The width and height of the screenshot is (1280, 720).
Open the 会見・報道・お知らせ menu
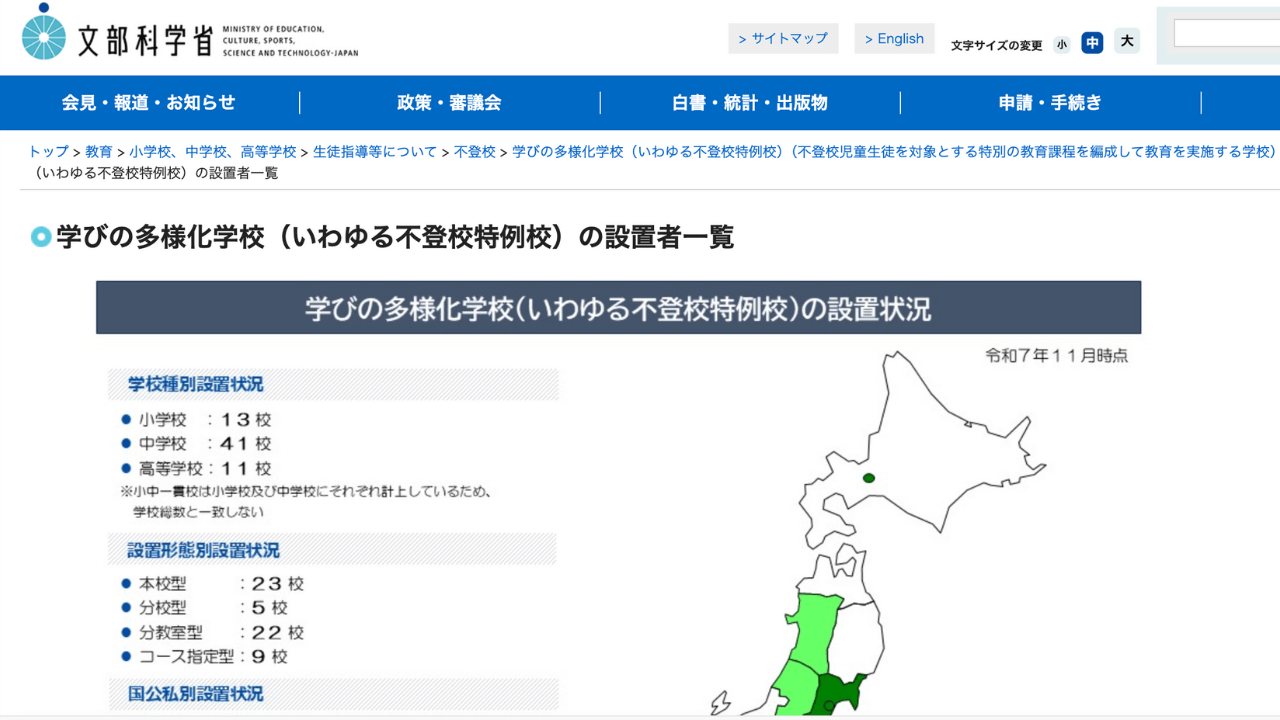(149, 103)
